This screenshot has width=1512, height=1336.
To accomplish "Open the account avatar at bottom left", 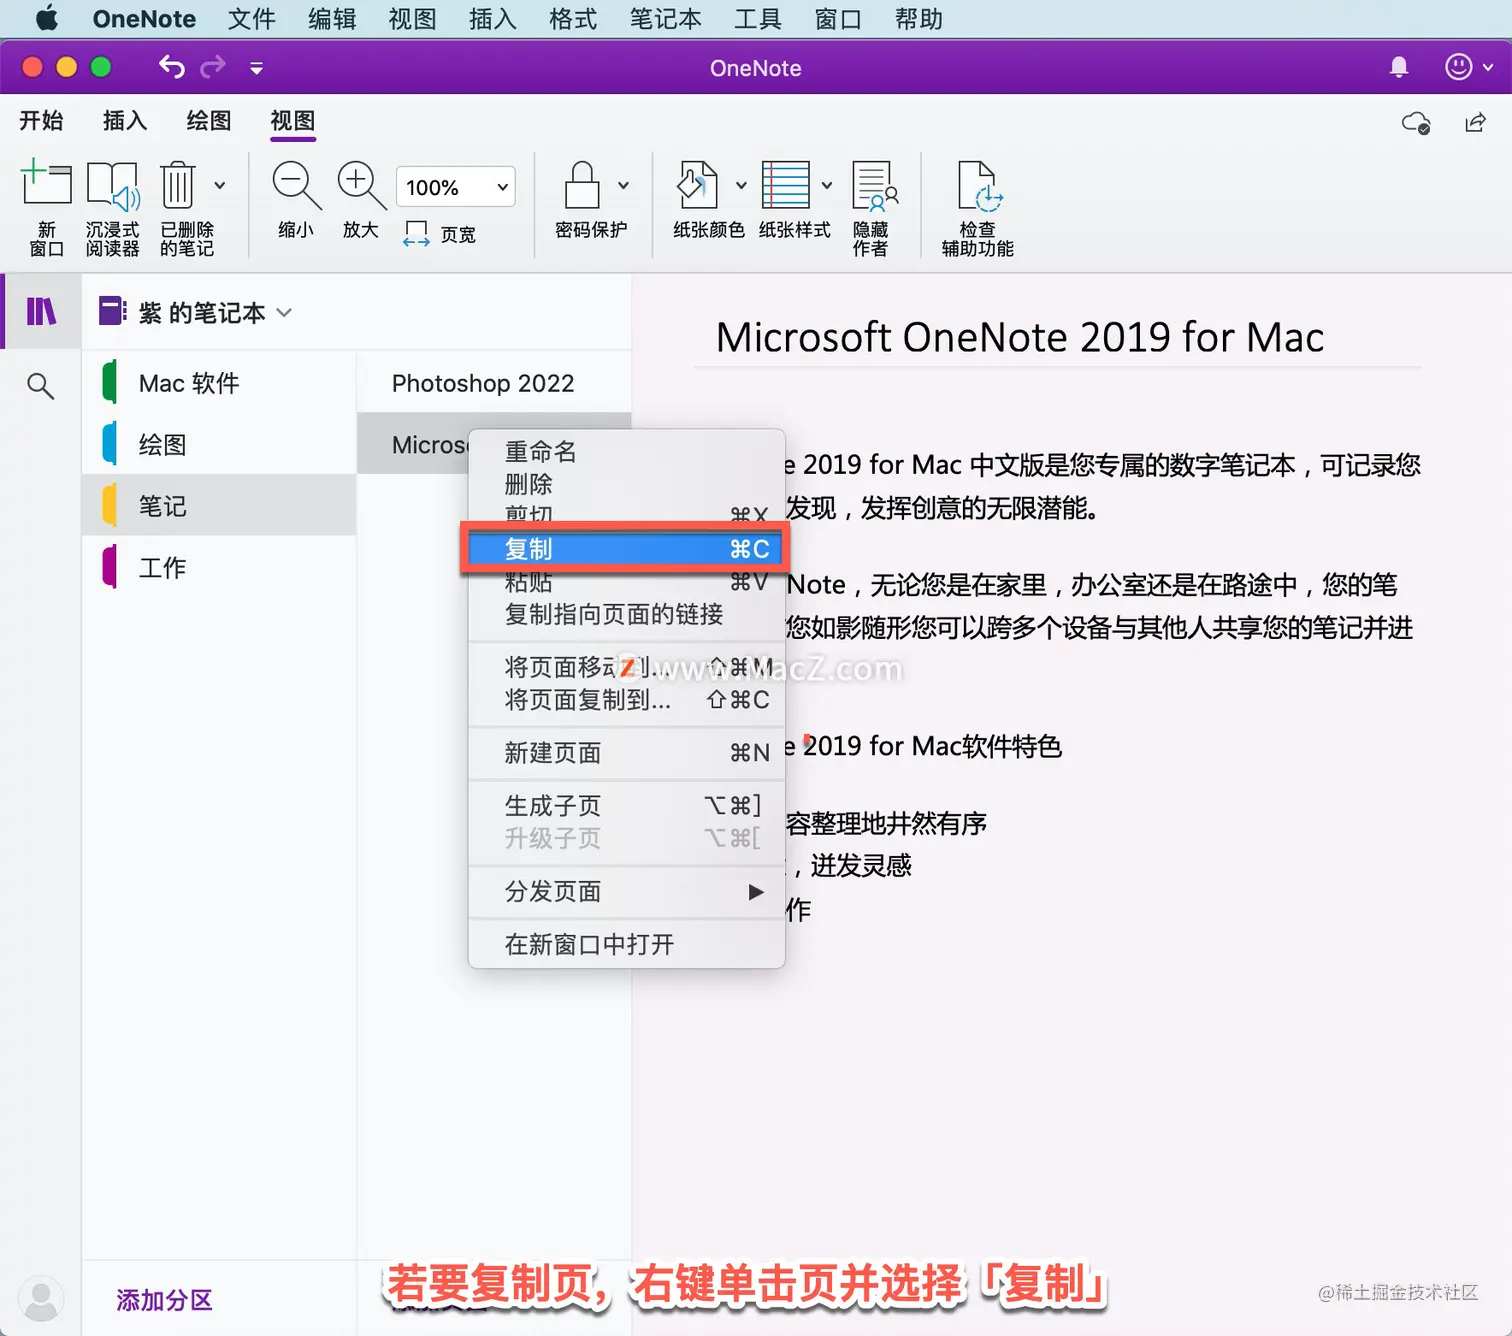I will [41, 1299].
